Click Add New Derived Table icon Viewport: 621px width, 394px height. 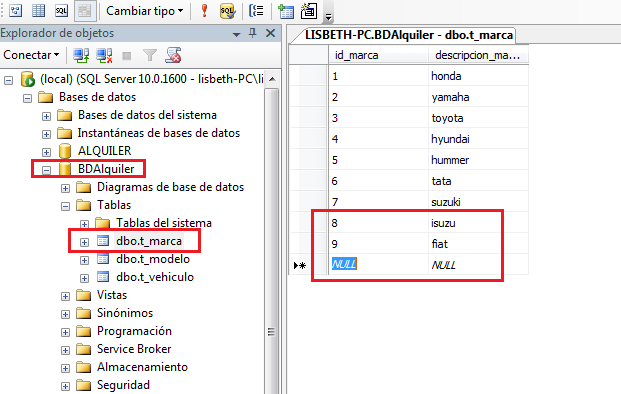coord(309,11)
